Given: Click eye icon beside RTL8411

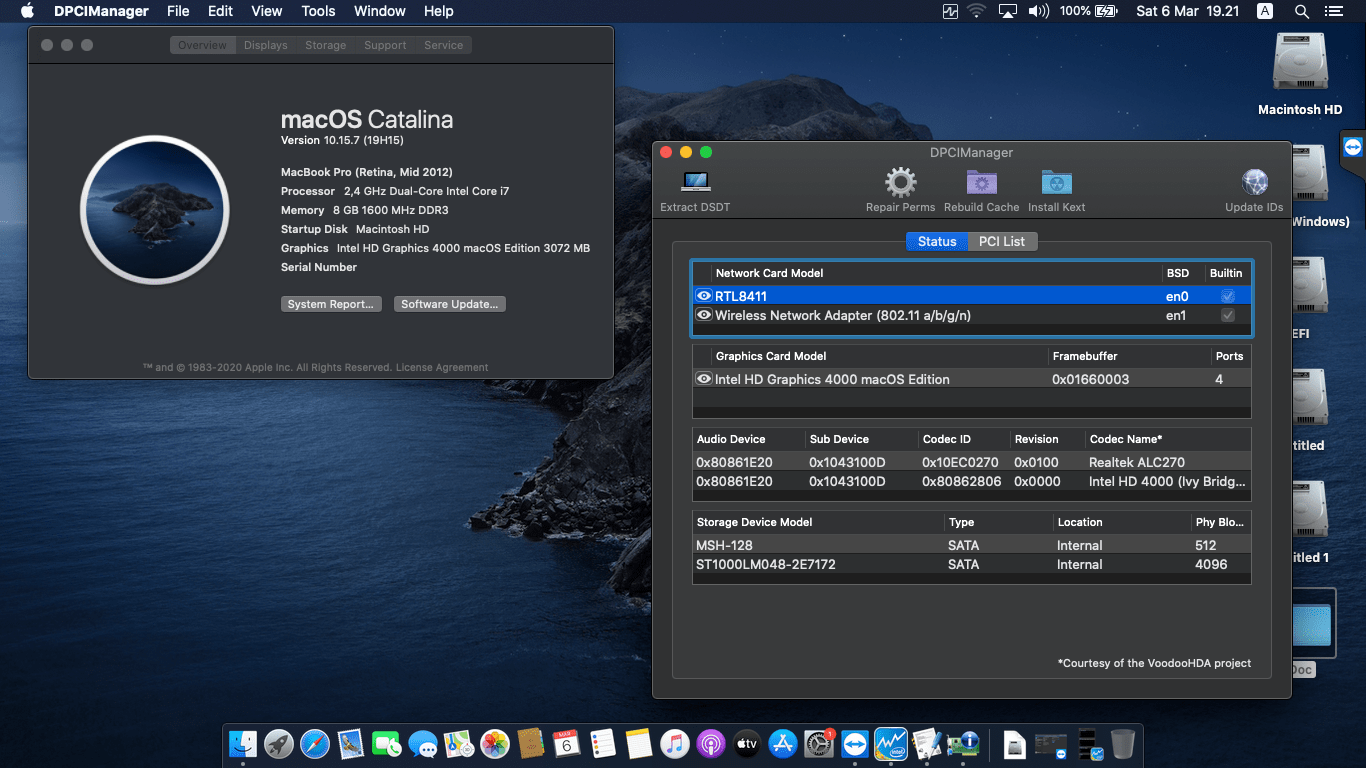Looking at the screenshot, I should 704,296.
